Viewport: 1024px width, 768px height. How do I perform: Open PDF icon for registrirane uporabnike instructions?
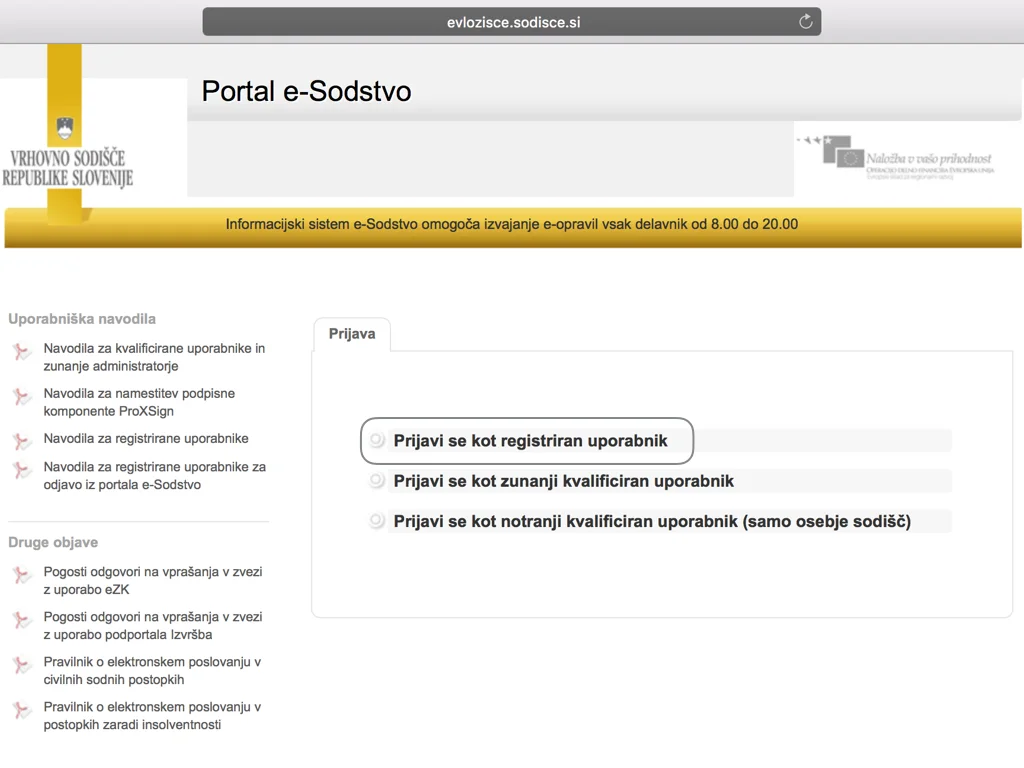pyautogui.click(x=22, y=441)
